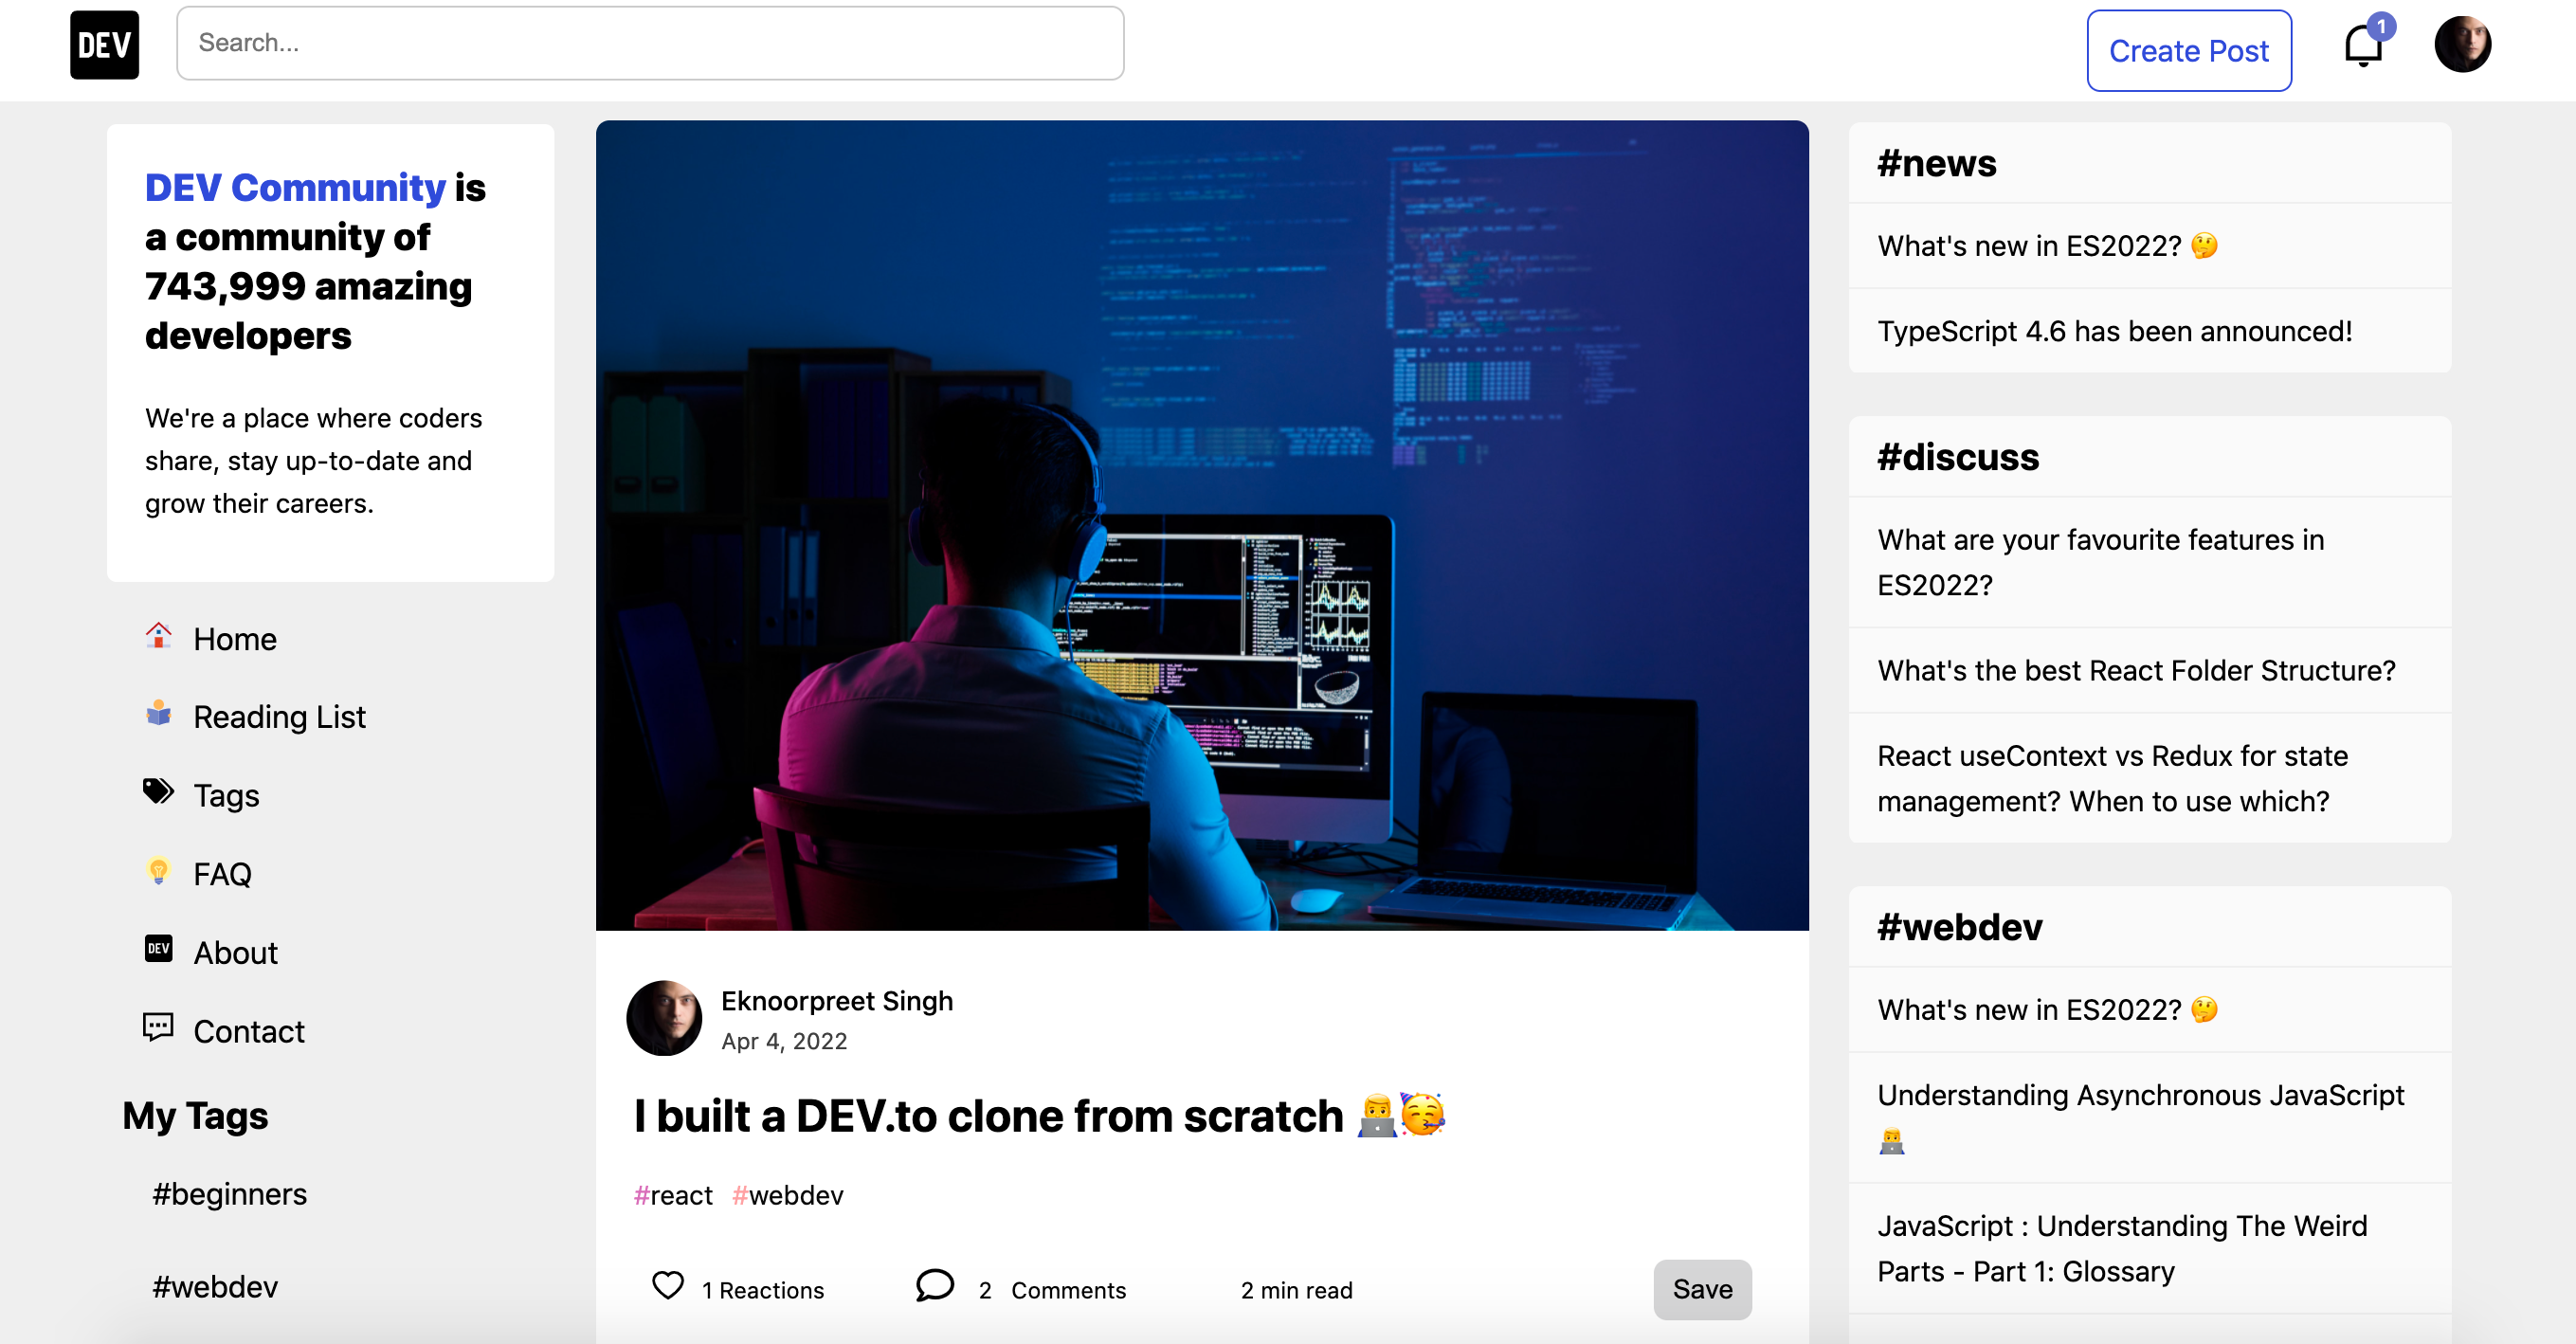The image size is (2576, 1344).
Task: Click the FAQ lightbulb icon
Action: [158, 871]
